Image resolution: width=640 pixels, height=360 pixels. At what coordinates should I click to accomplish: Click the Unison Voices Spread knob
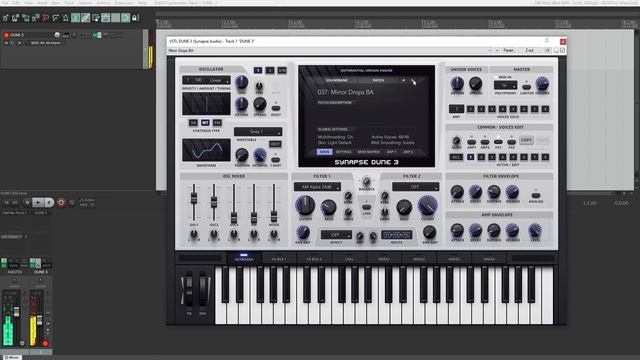pos(476,84)
